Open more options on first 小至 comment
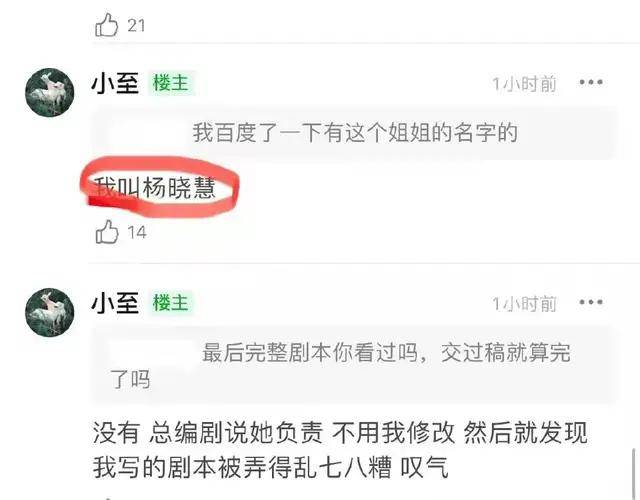Viewport: 640px width, 500px height. coord(591,82)
